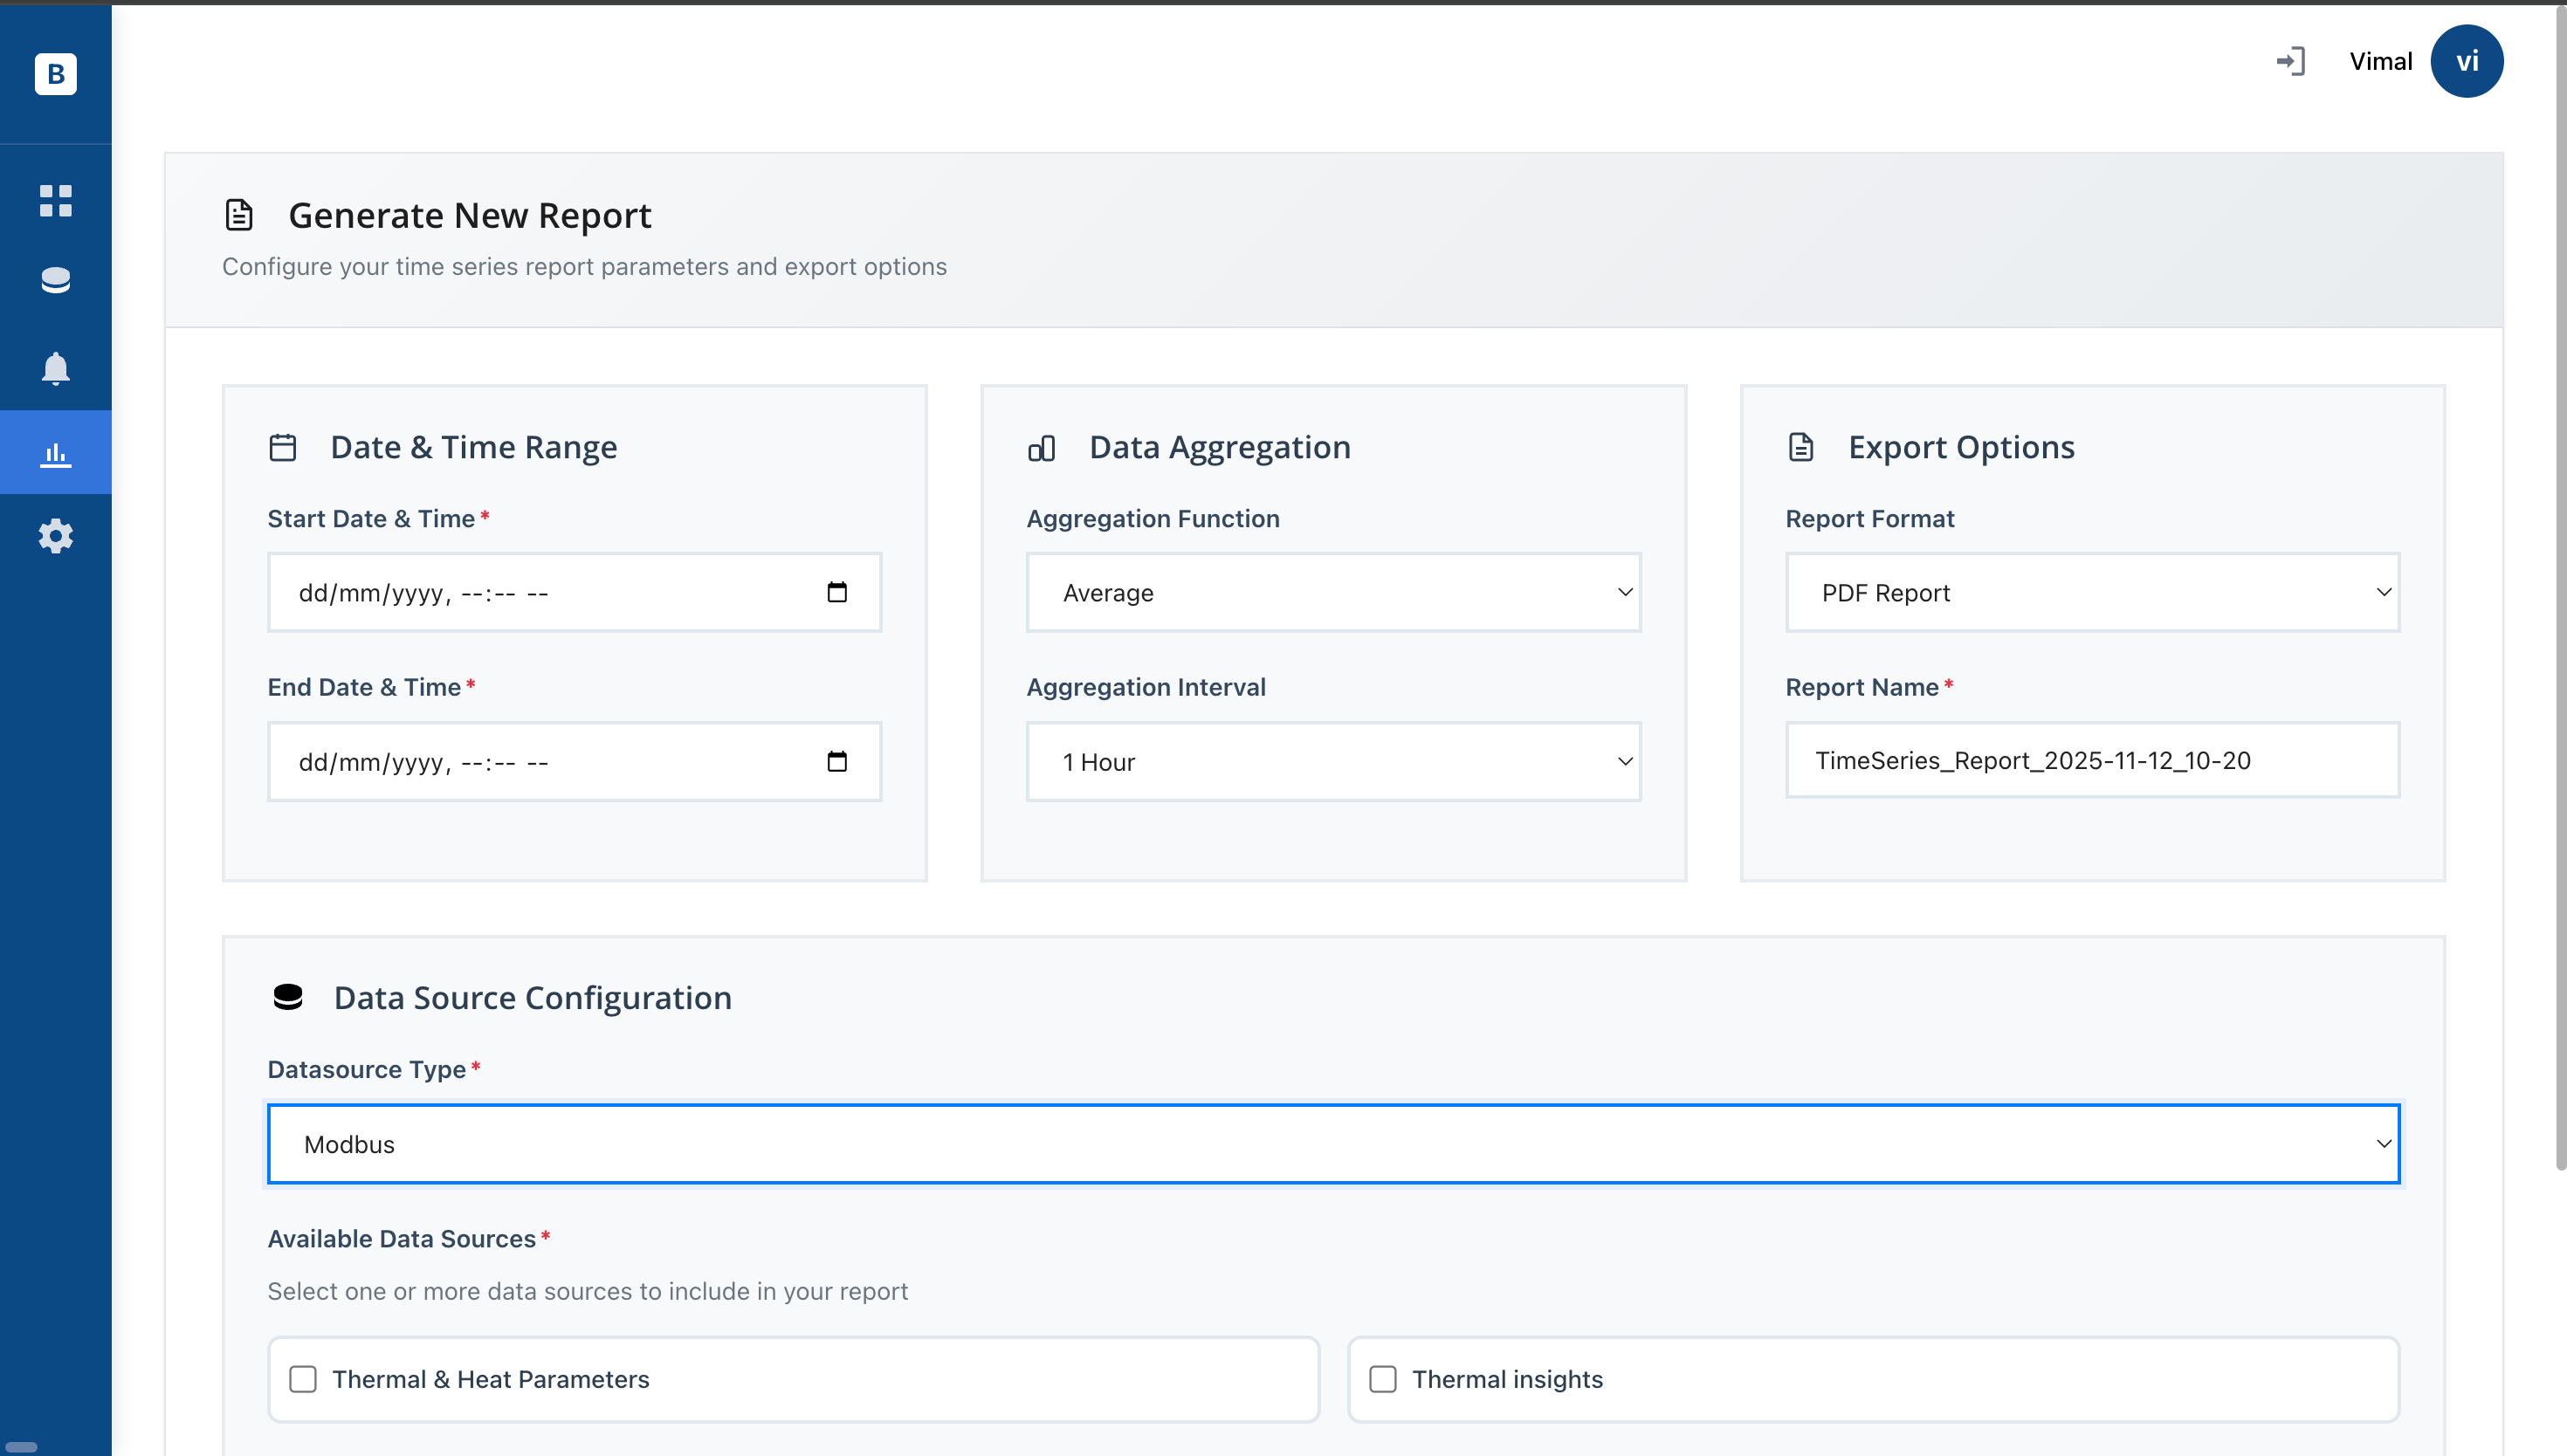
Task: Open the Datasource Type dropdown showing Modbus
Action: point(1332,1143)
